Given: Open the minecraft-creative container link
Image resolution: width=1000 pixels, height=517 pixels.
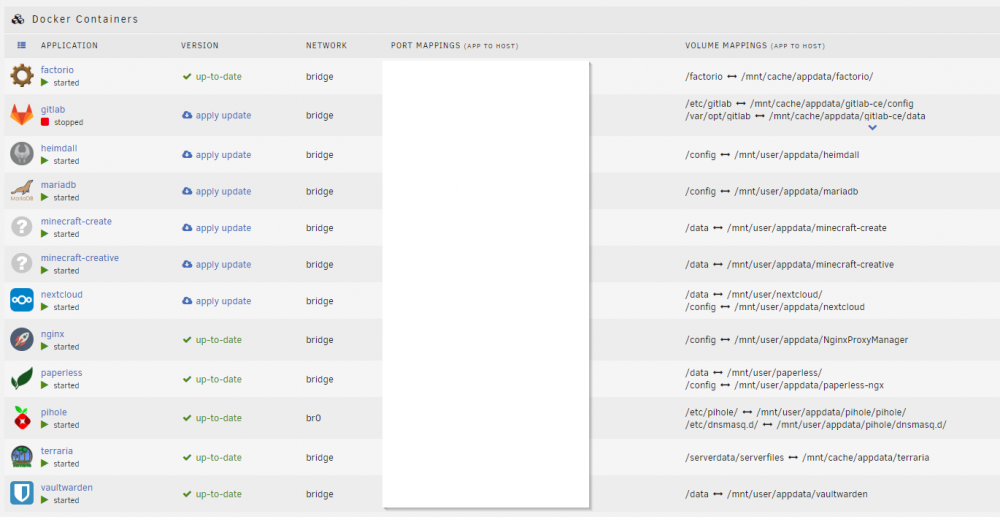Looking at the screenshot, I should pos(80,258).
